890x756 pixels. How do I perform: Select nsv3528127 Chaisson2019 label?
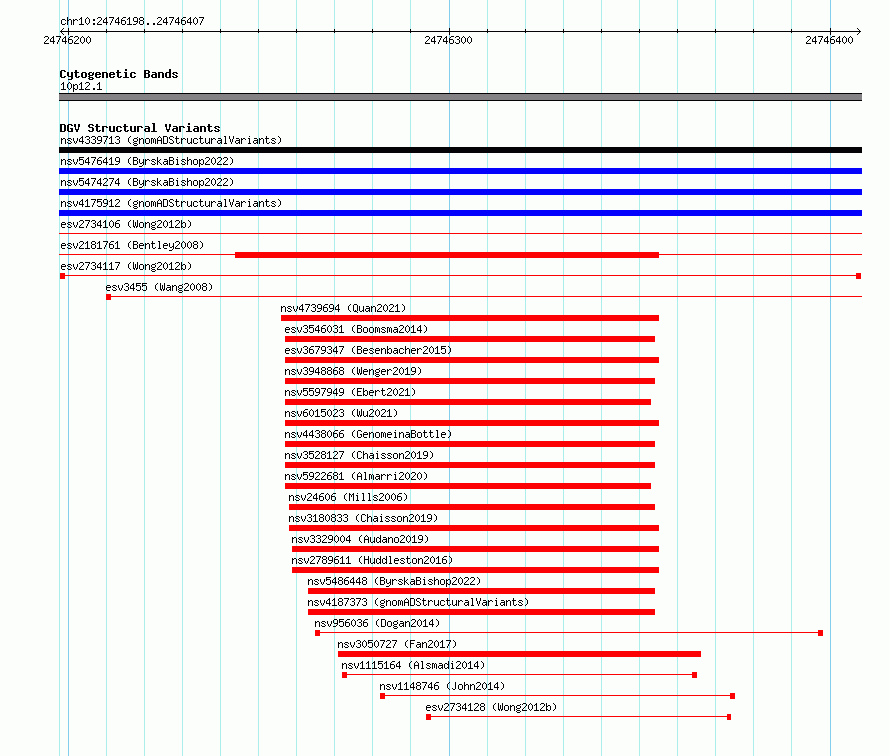[359, 455]
